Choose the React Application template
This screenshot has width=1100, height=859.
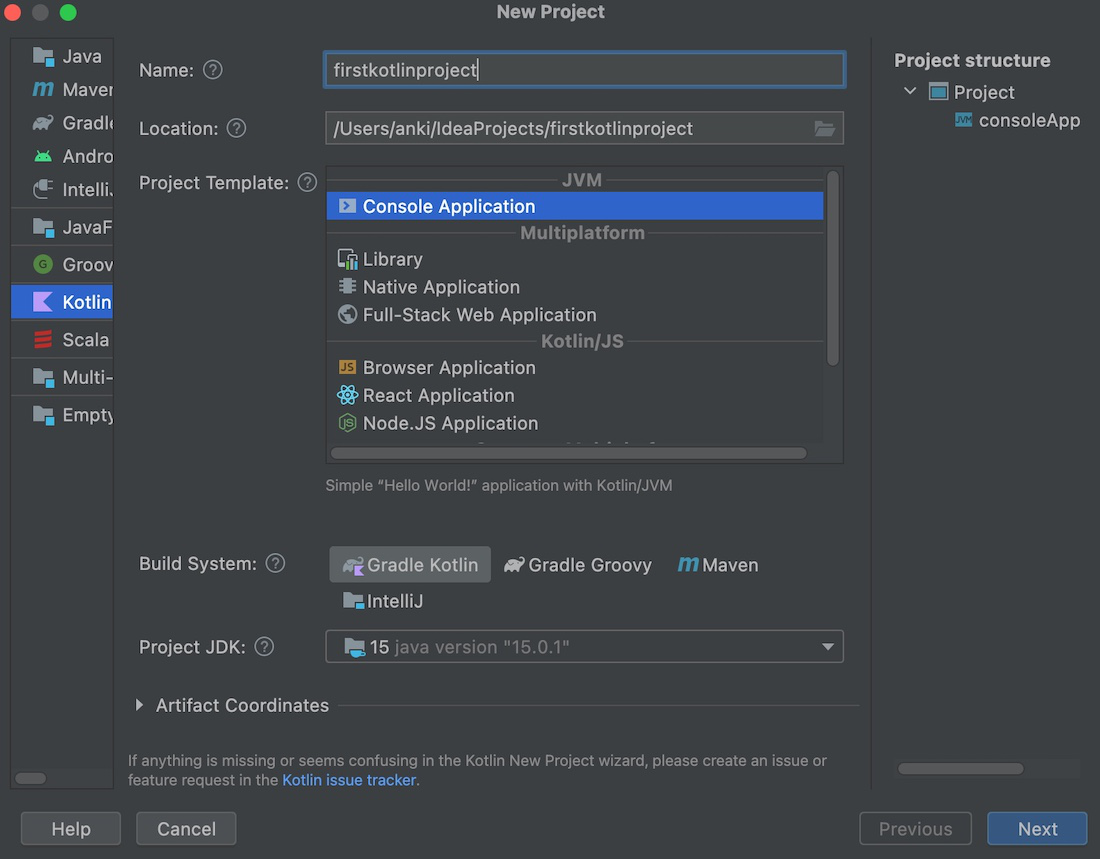[x=575, y=395]
